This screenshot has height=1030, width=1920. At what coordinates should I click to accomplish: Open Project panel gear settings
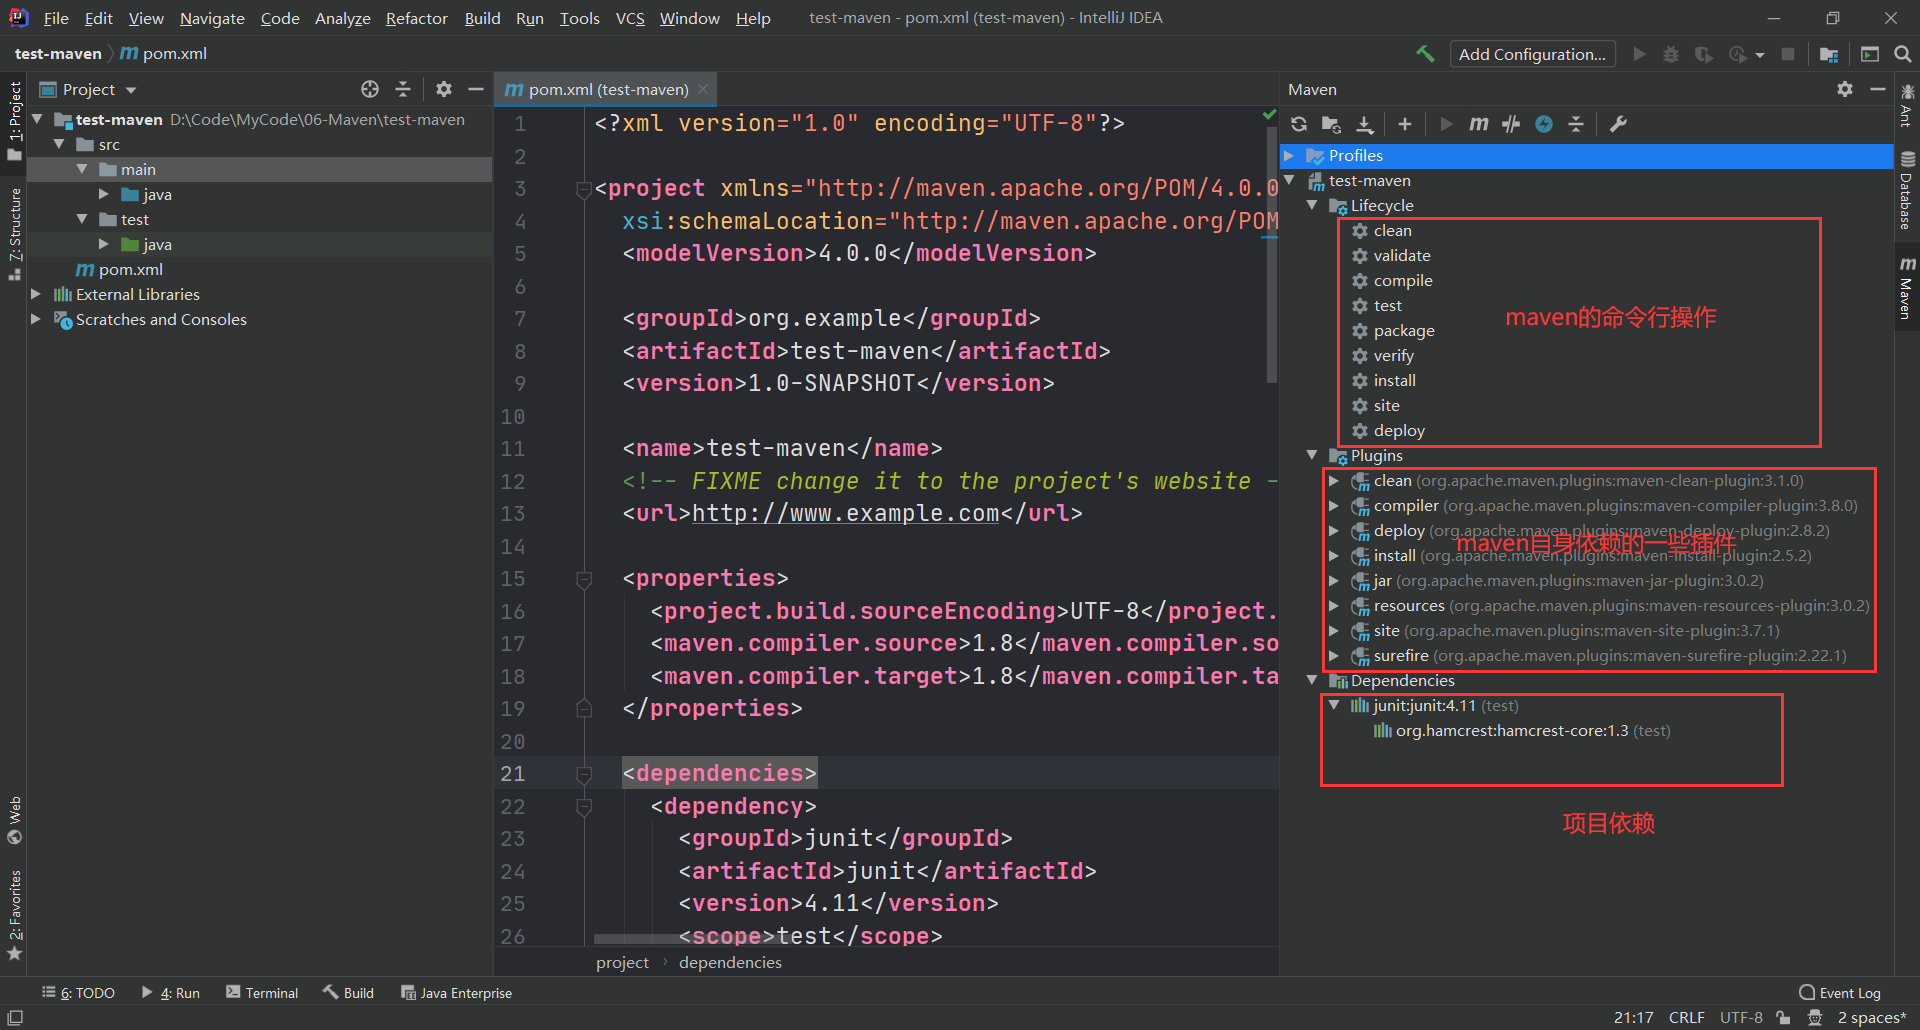444,89
